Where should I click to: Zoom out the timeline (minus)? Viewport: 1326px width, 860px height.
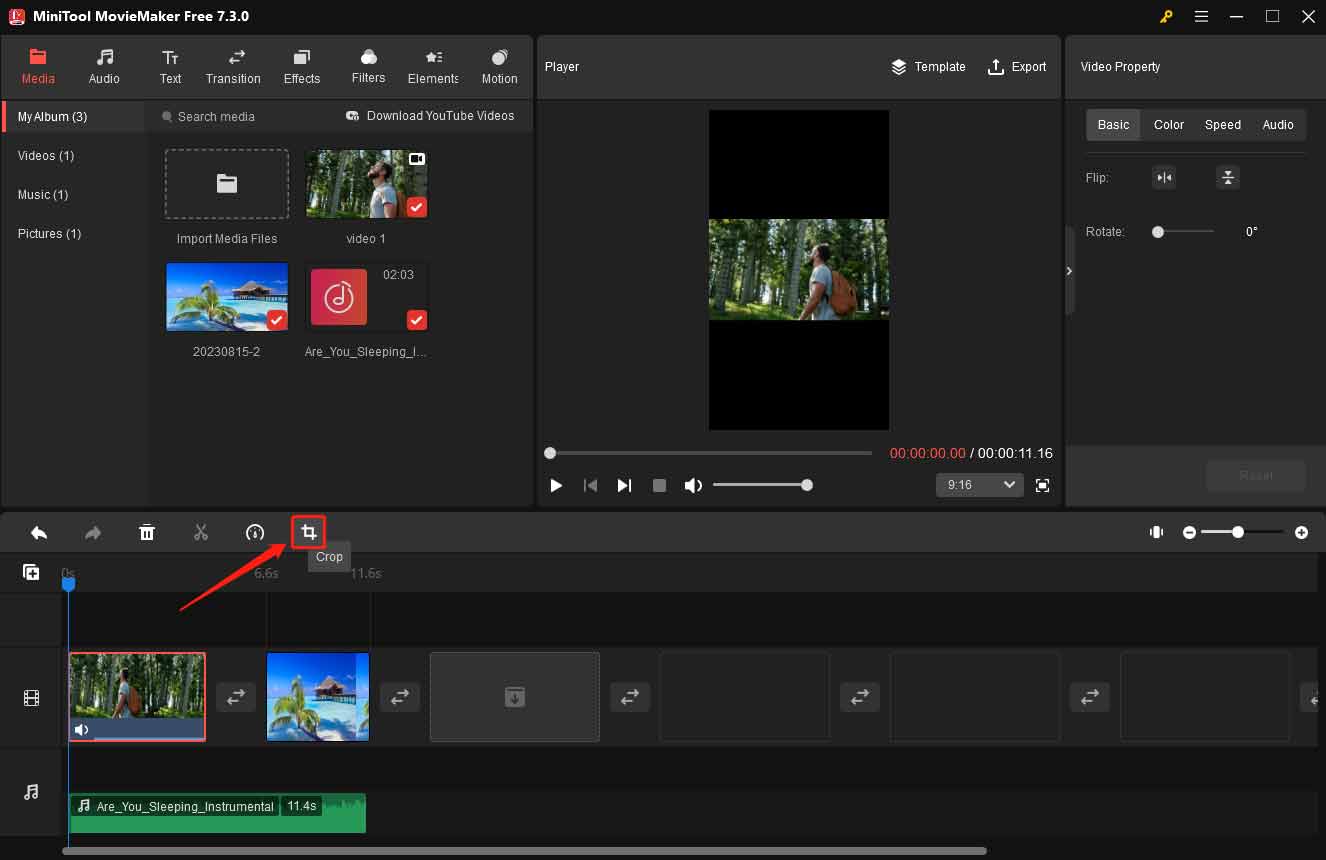[1189, 533]
